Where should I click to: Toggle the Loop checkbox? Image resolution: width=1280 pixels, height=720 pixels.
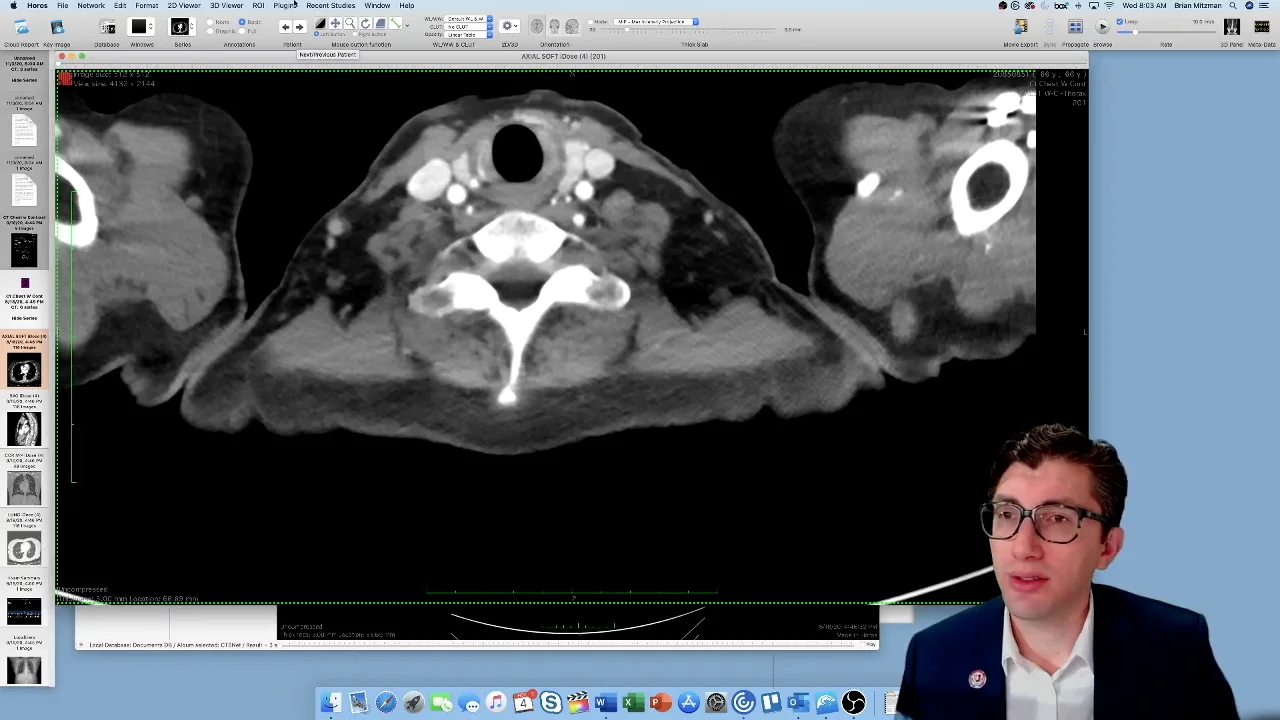pyautogui.click(x=1119, y=21)
